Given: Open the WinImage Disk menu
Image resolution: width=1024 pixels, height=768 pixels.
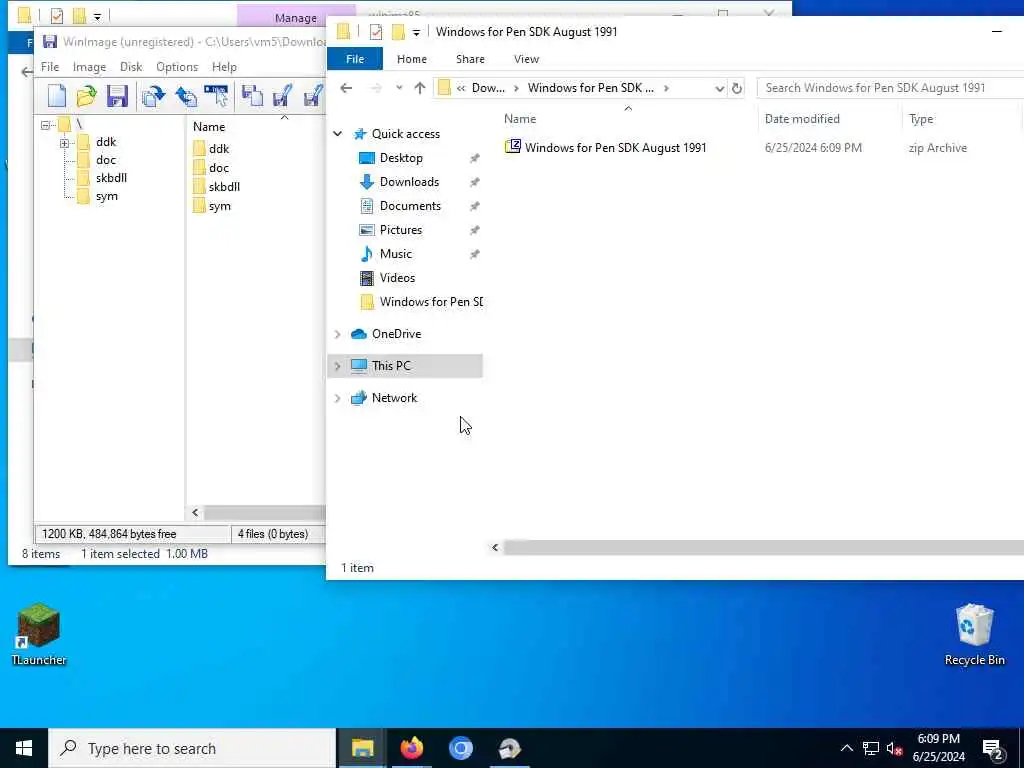Looking at the screenshot, I should click(x=131, y=67).
